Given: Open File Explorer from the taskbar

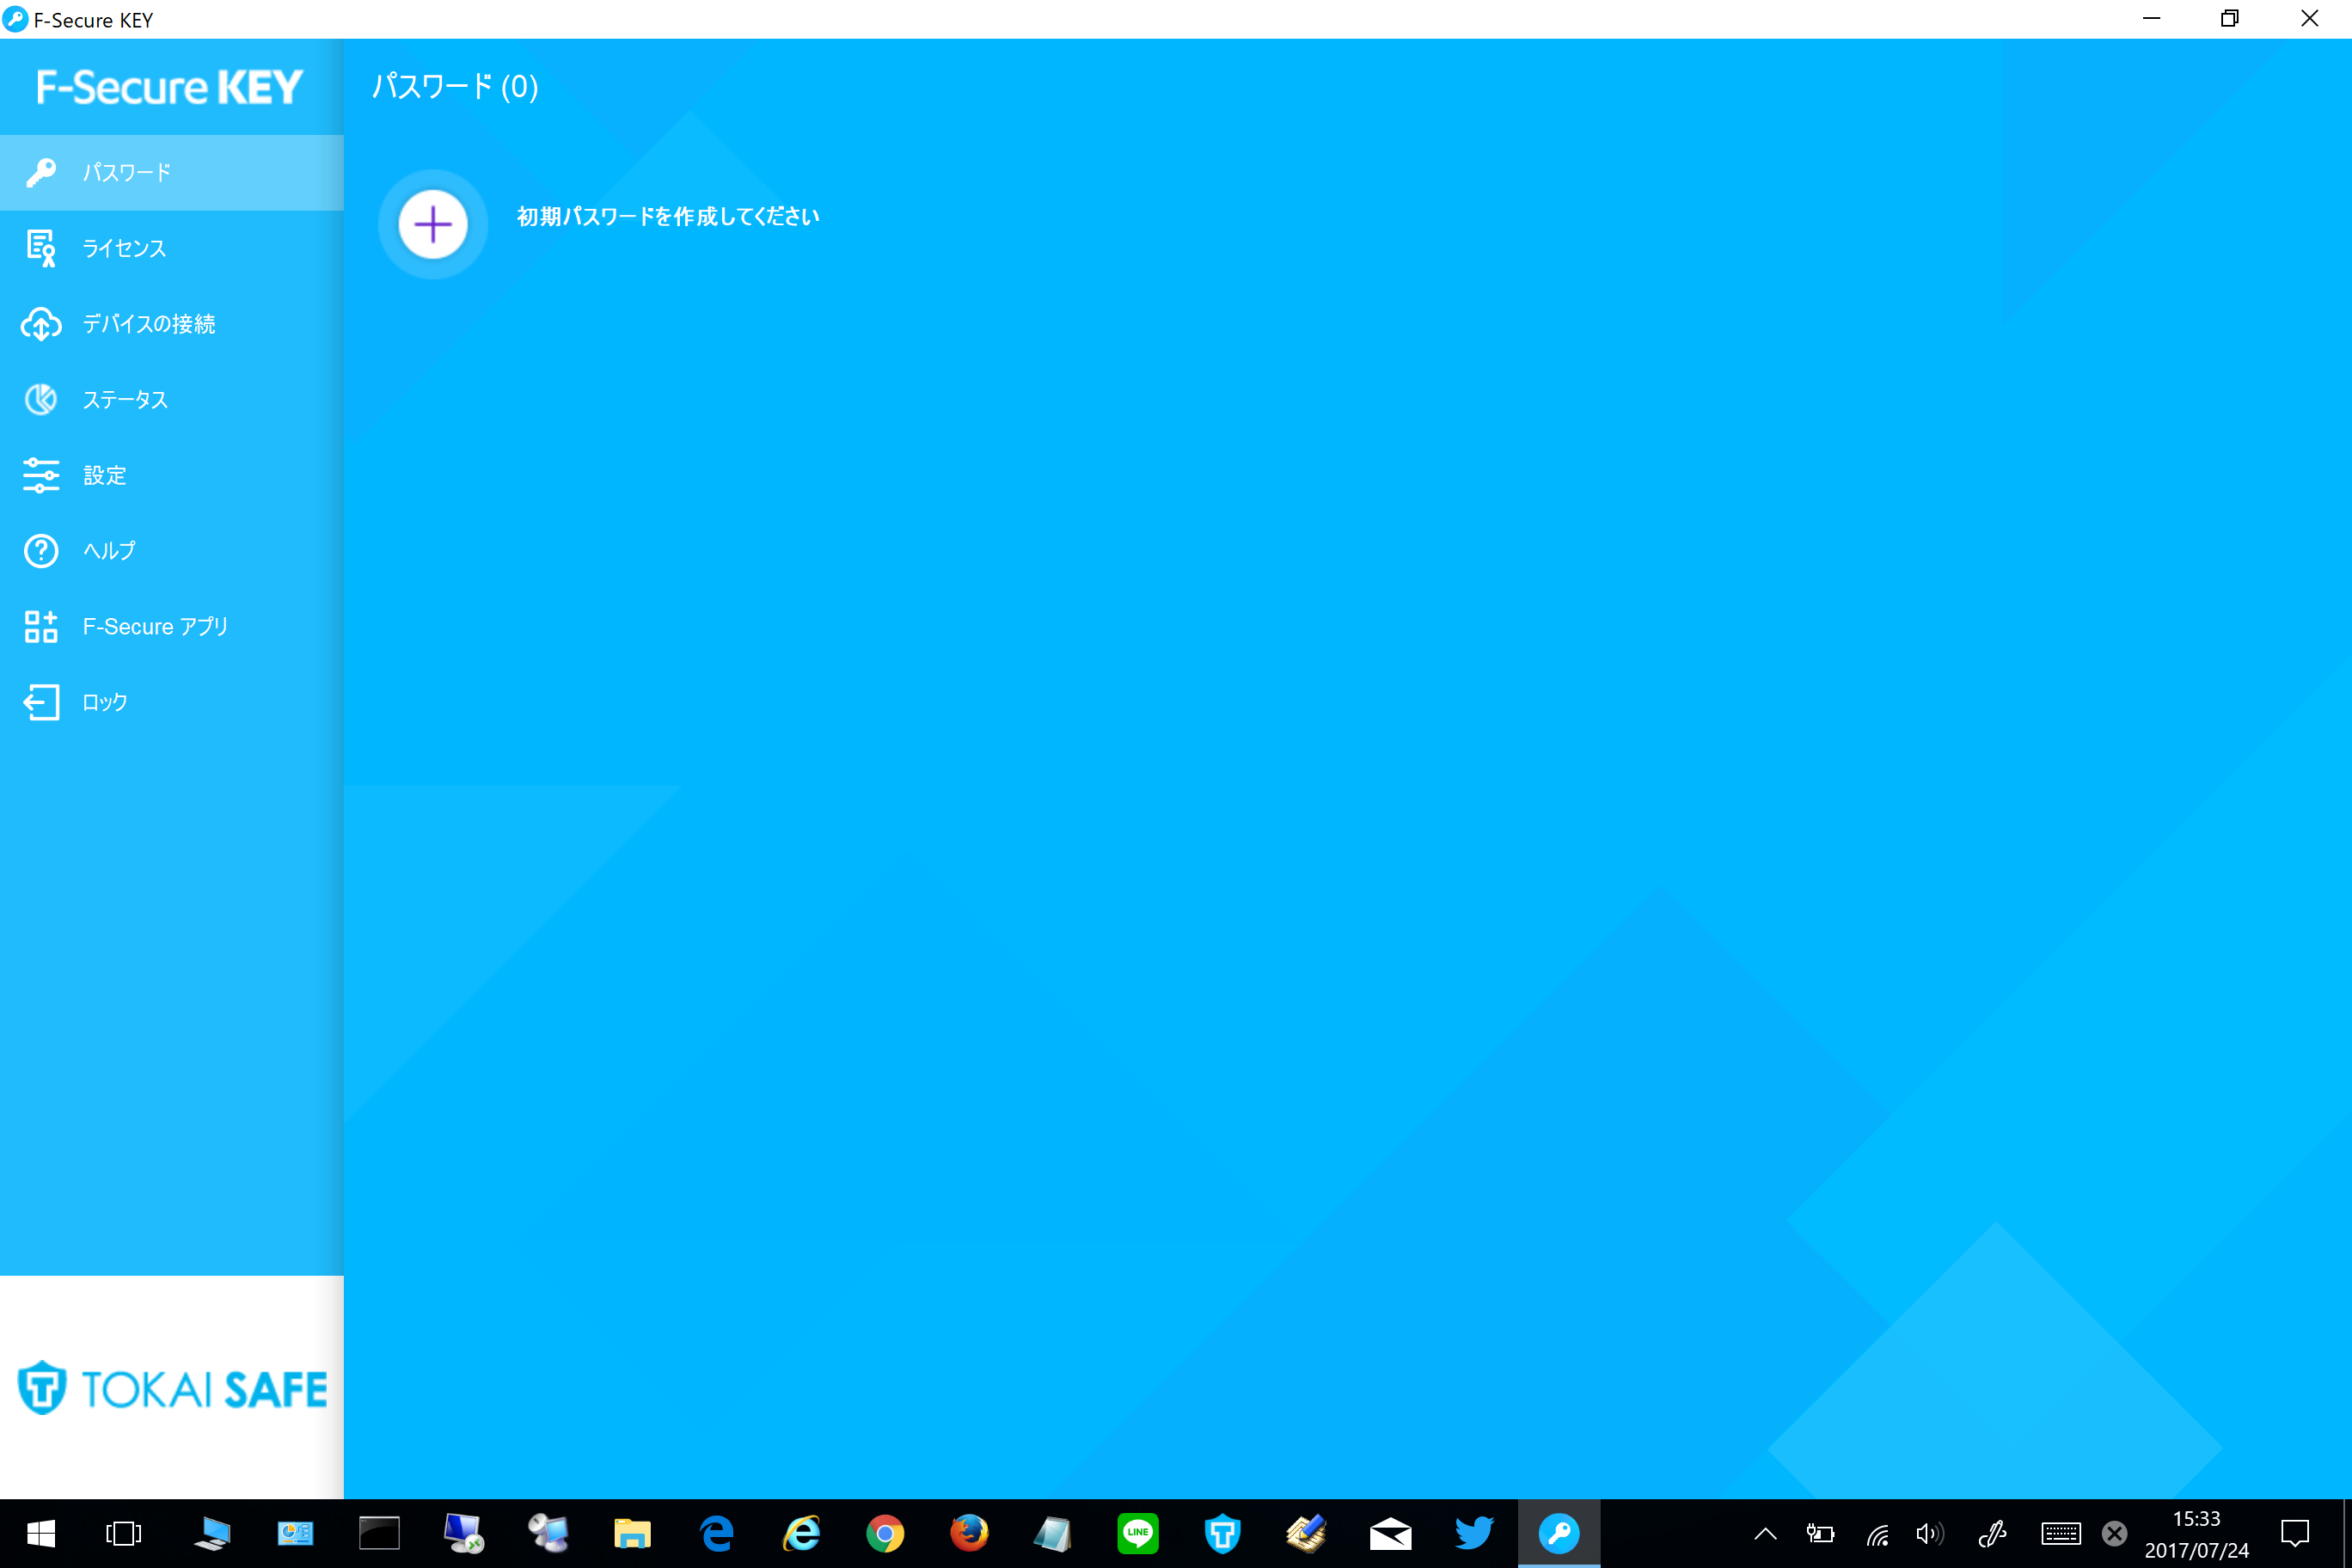Looking at the screenshot, I should pyautogui.click(x=632, y=1533).
